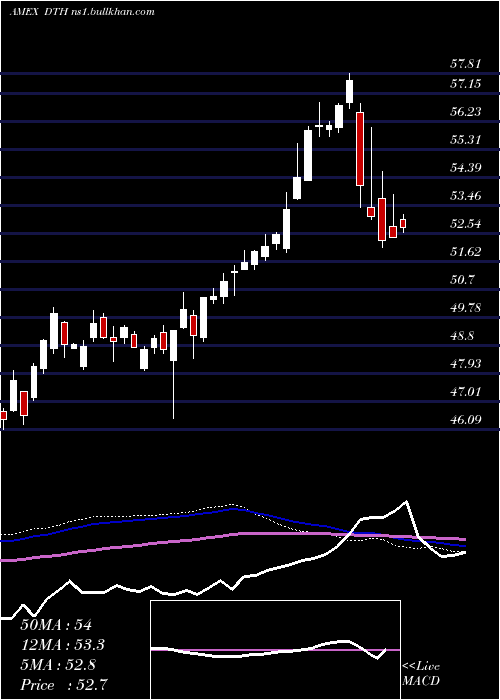The height and width of the screenshot is (700, 500).
Task: Select the 52.54 price axis label
Action: pyautogui.click(x=466, y=224)
